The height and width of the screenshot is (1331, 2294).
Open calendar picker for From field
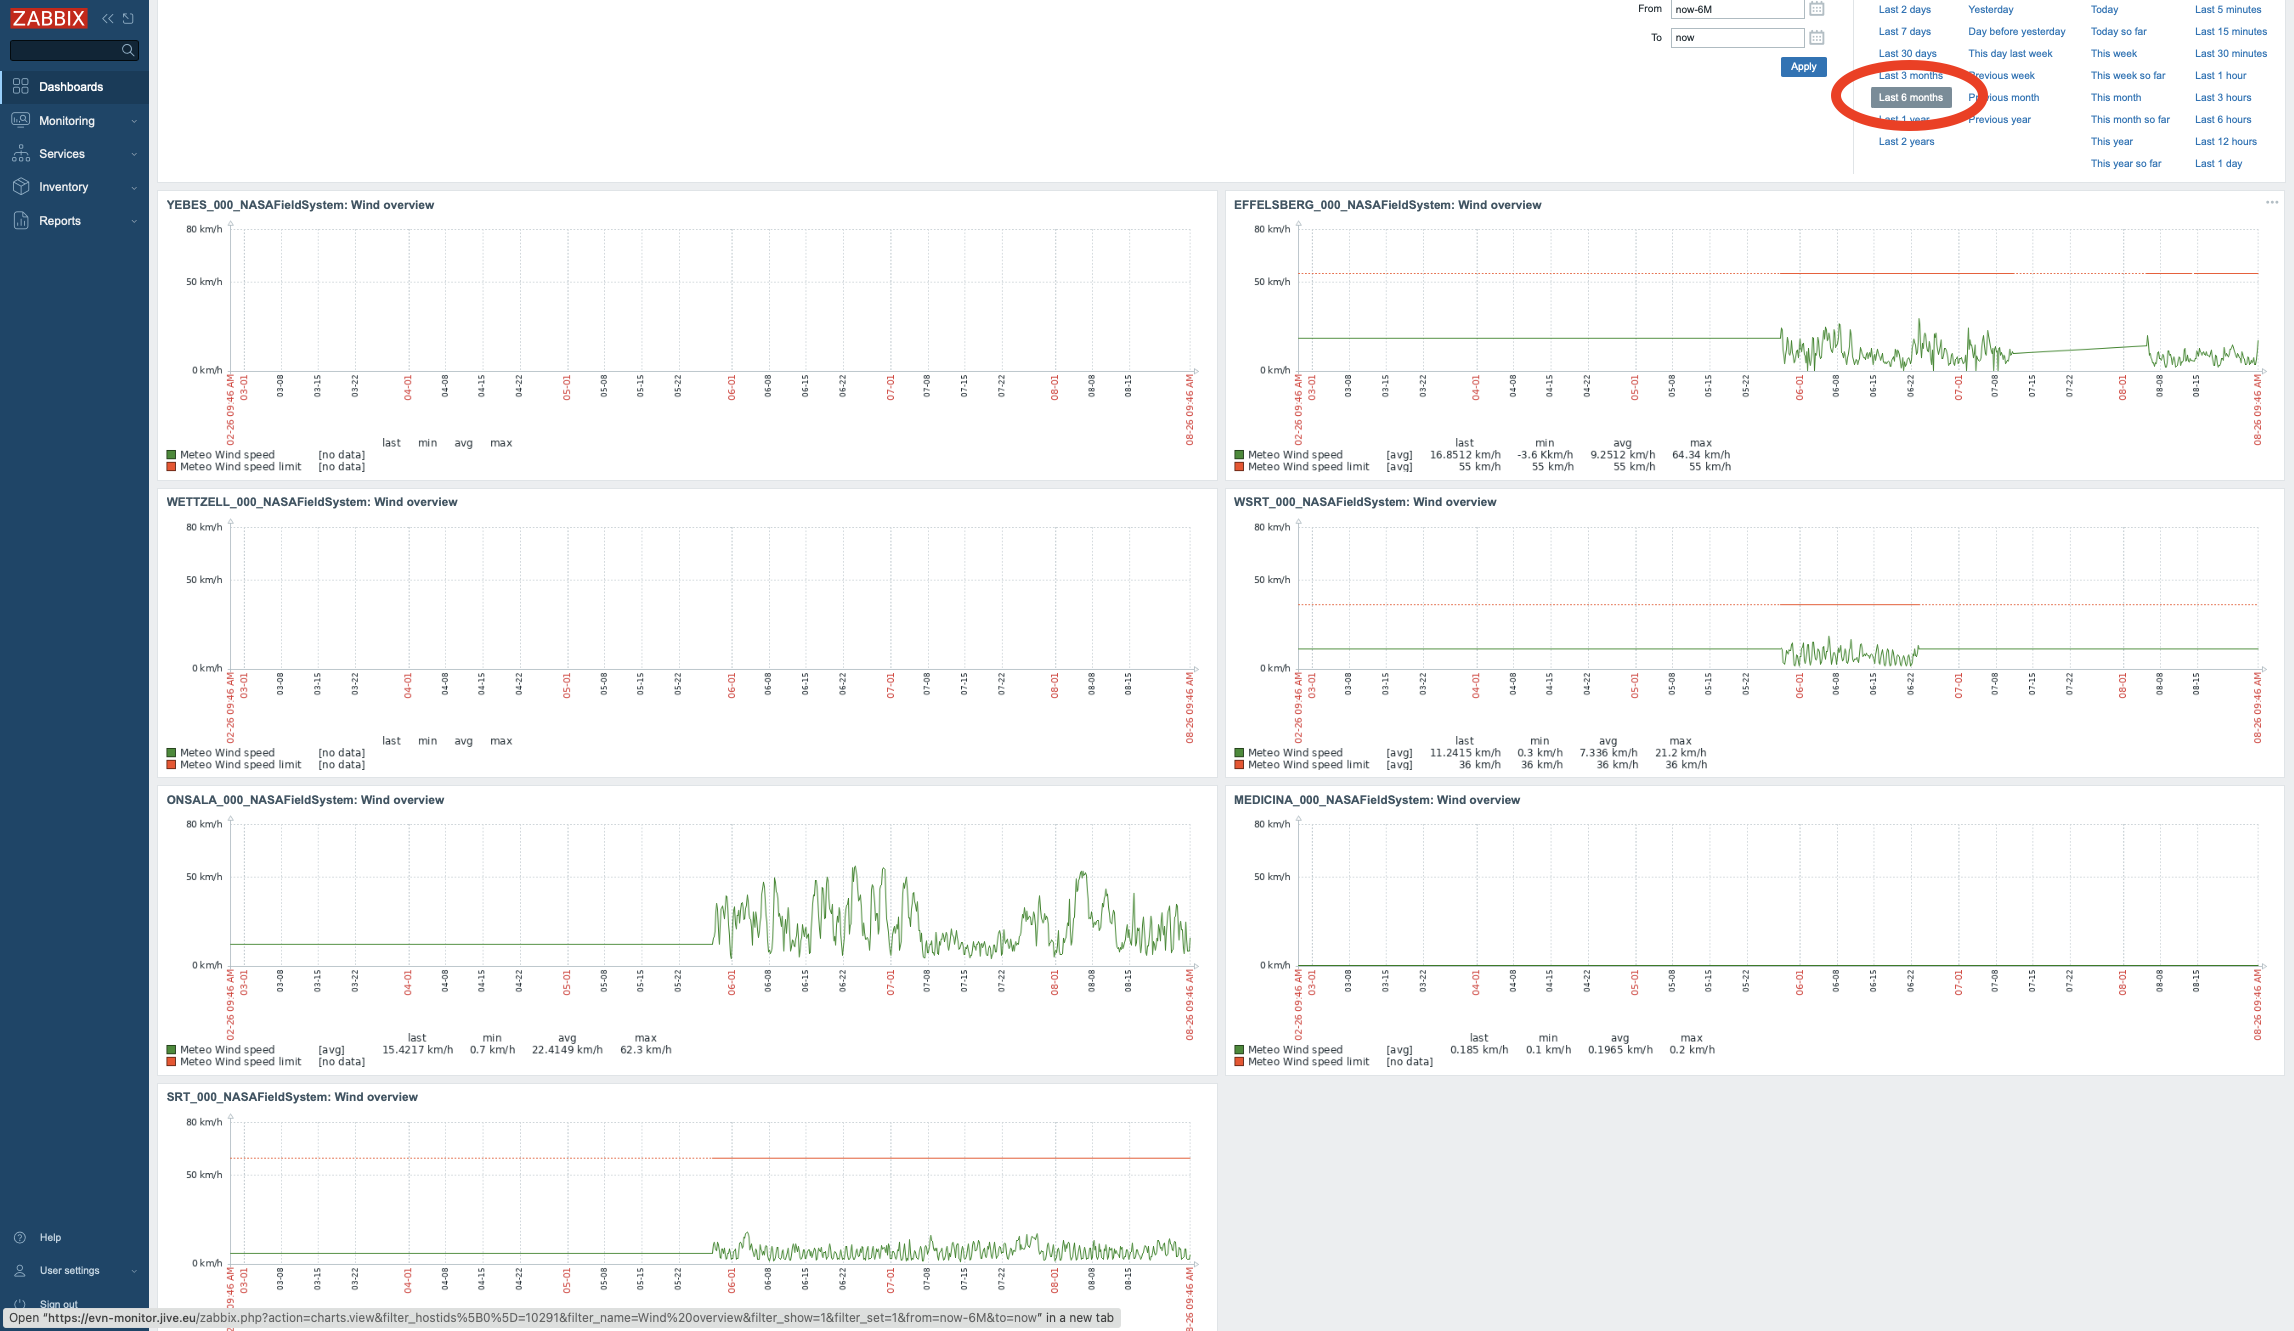pos(1817,9)
